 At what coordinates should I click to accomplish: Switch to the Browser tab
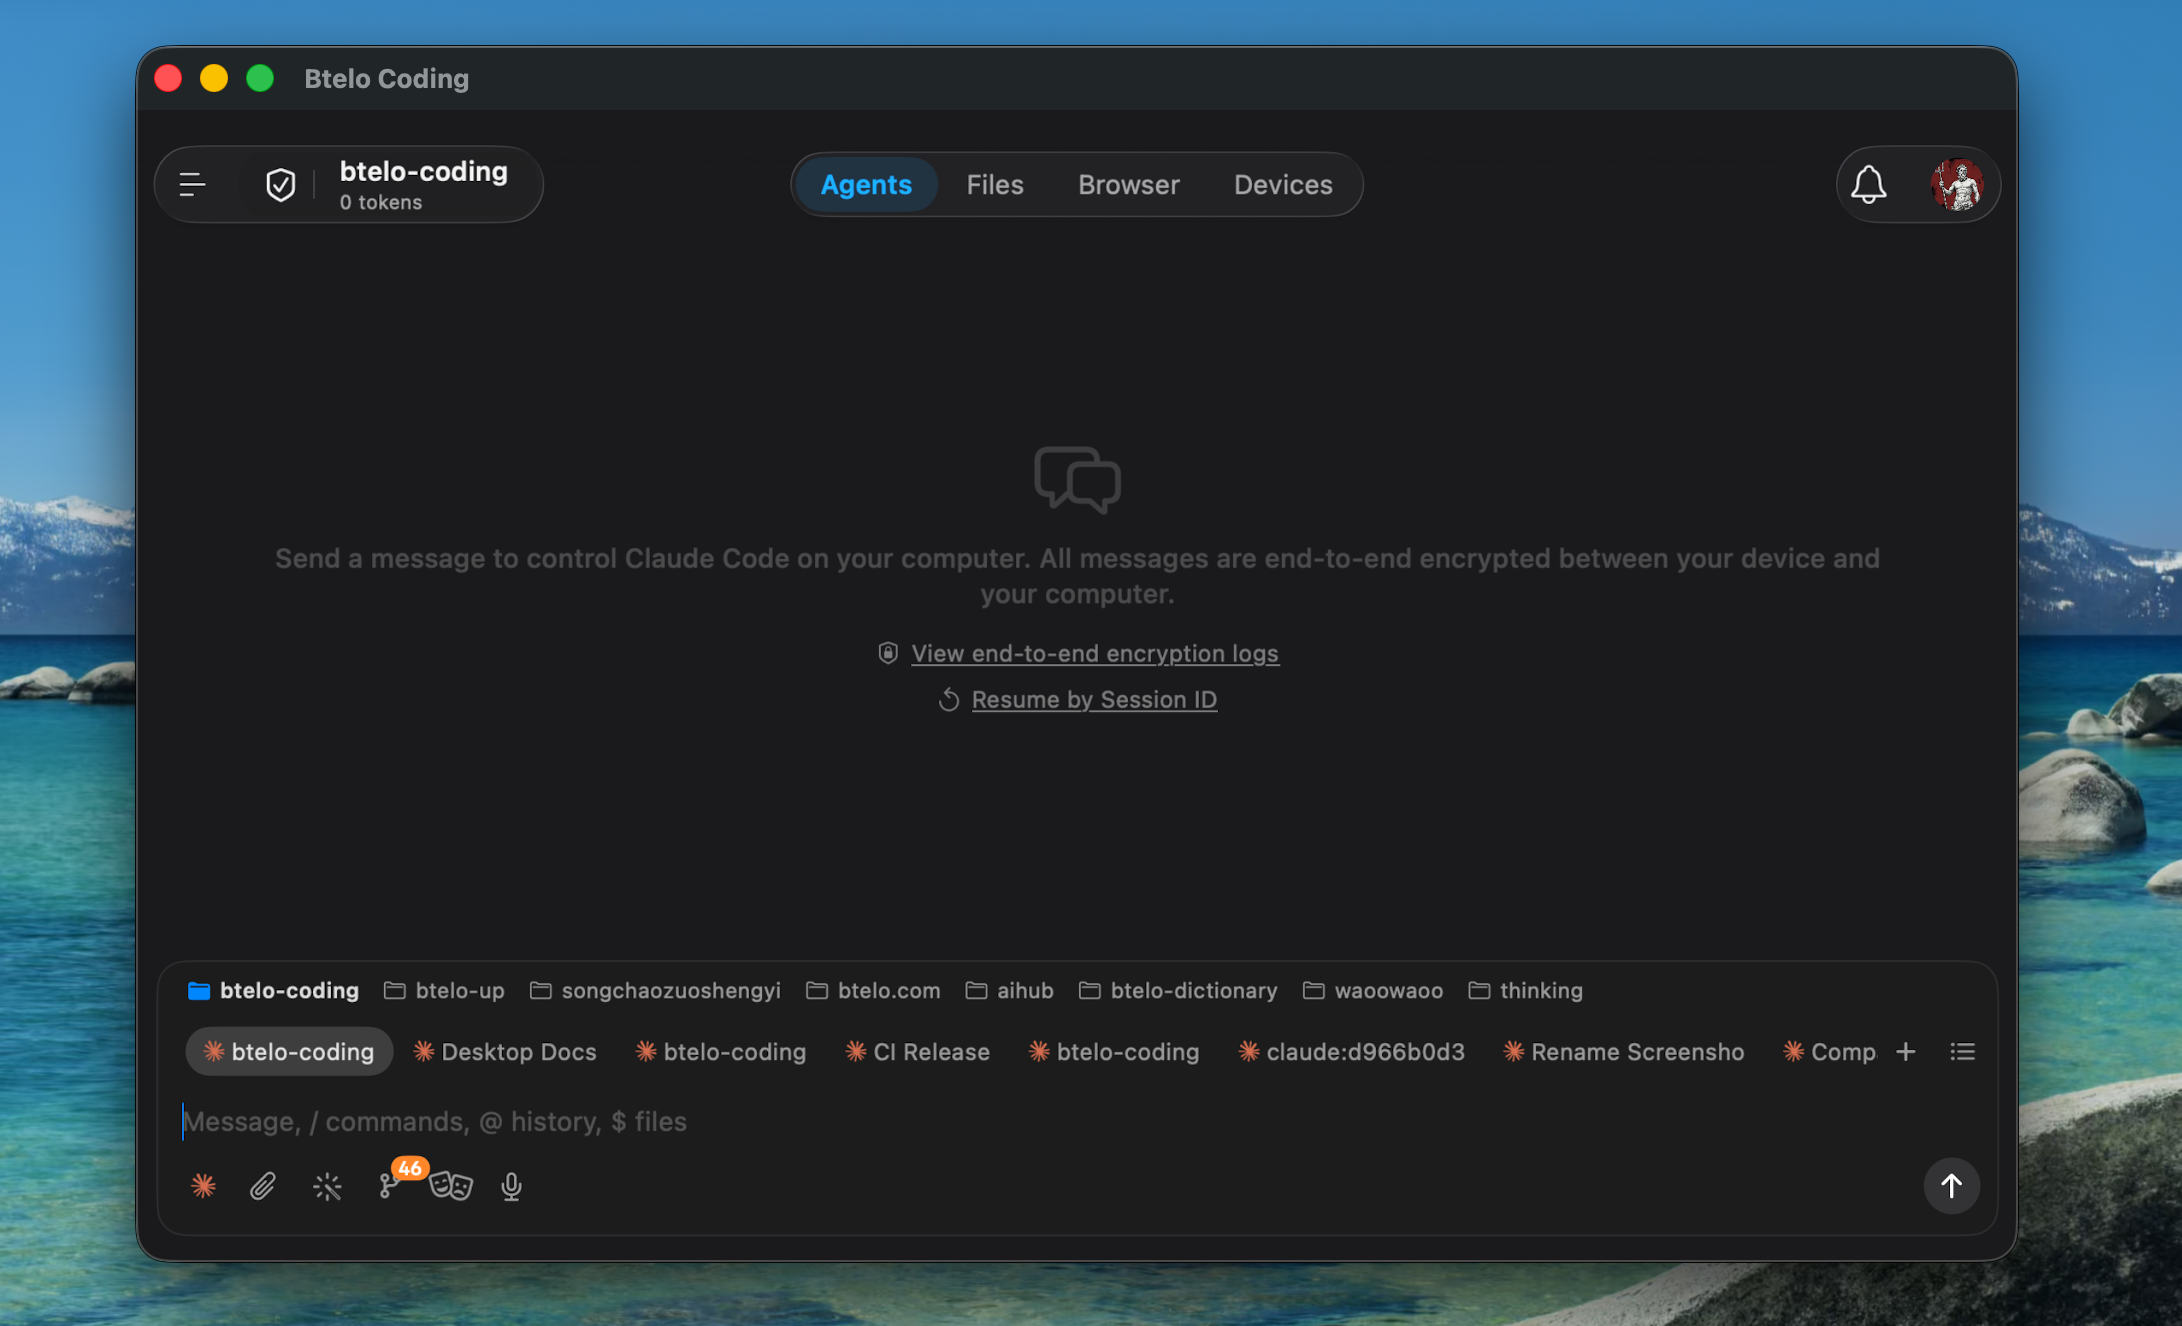tap(1128, 184)
